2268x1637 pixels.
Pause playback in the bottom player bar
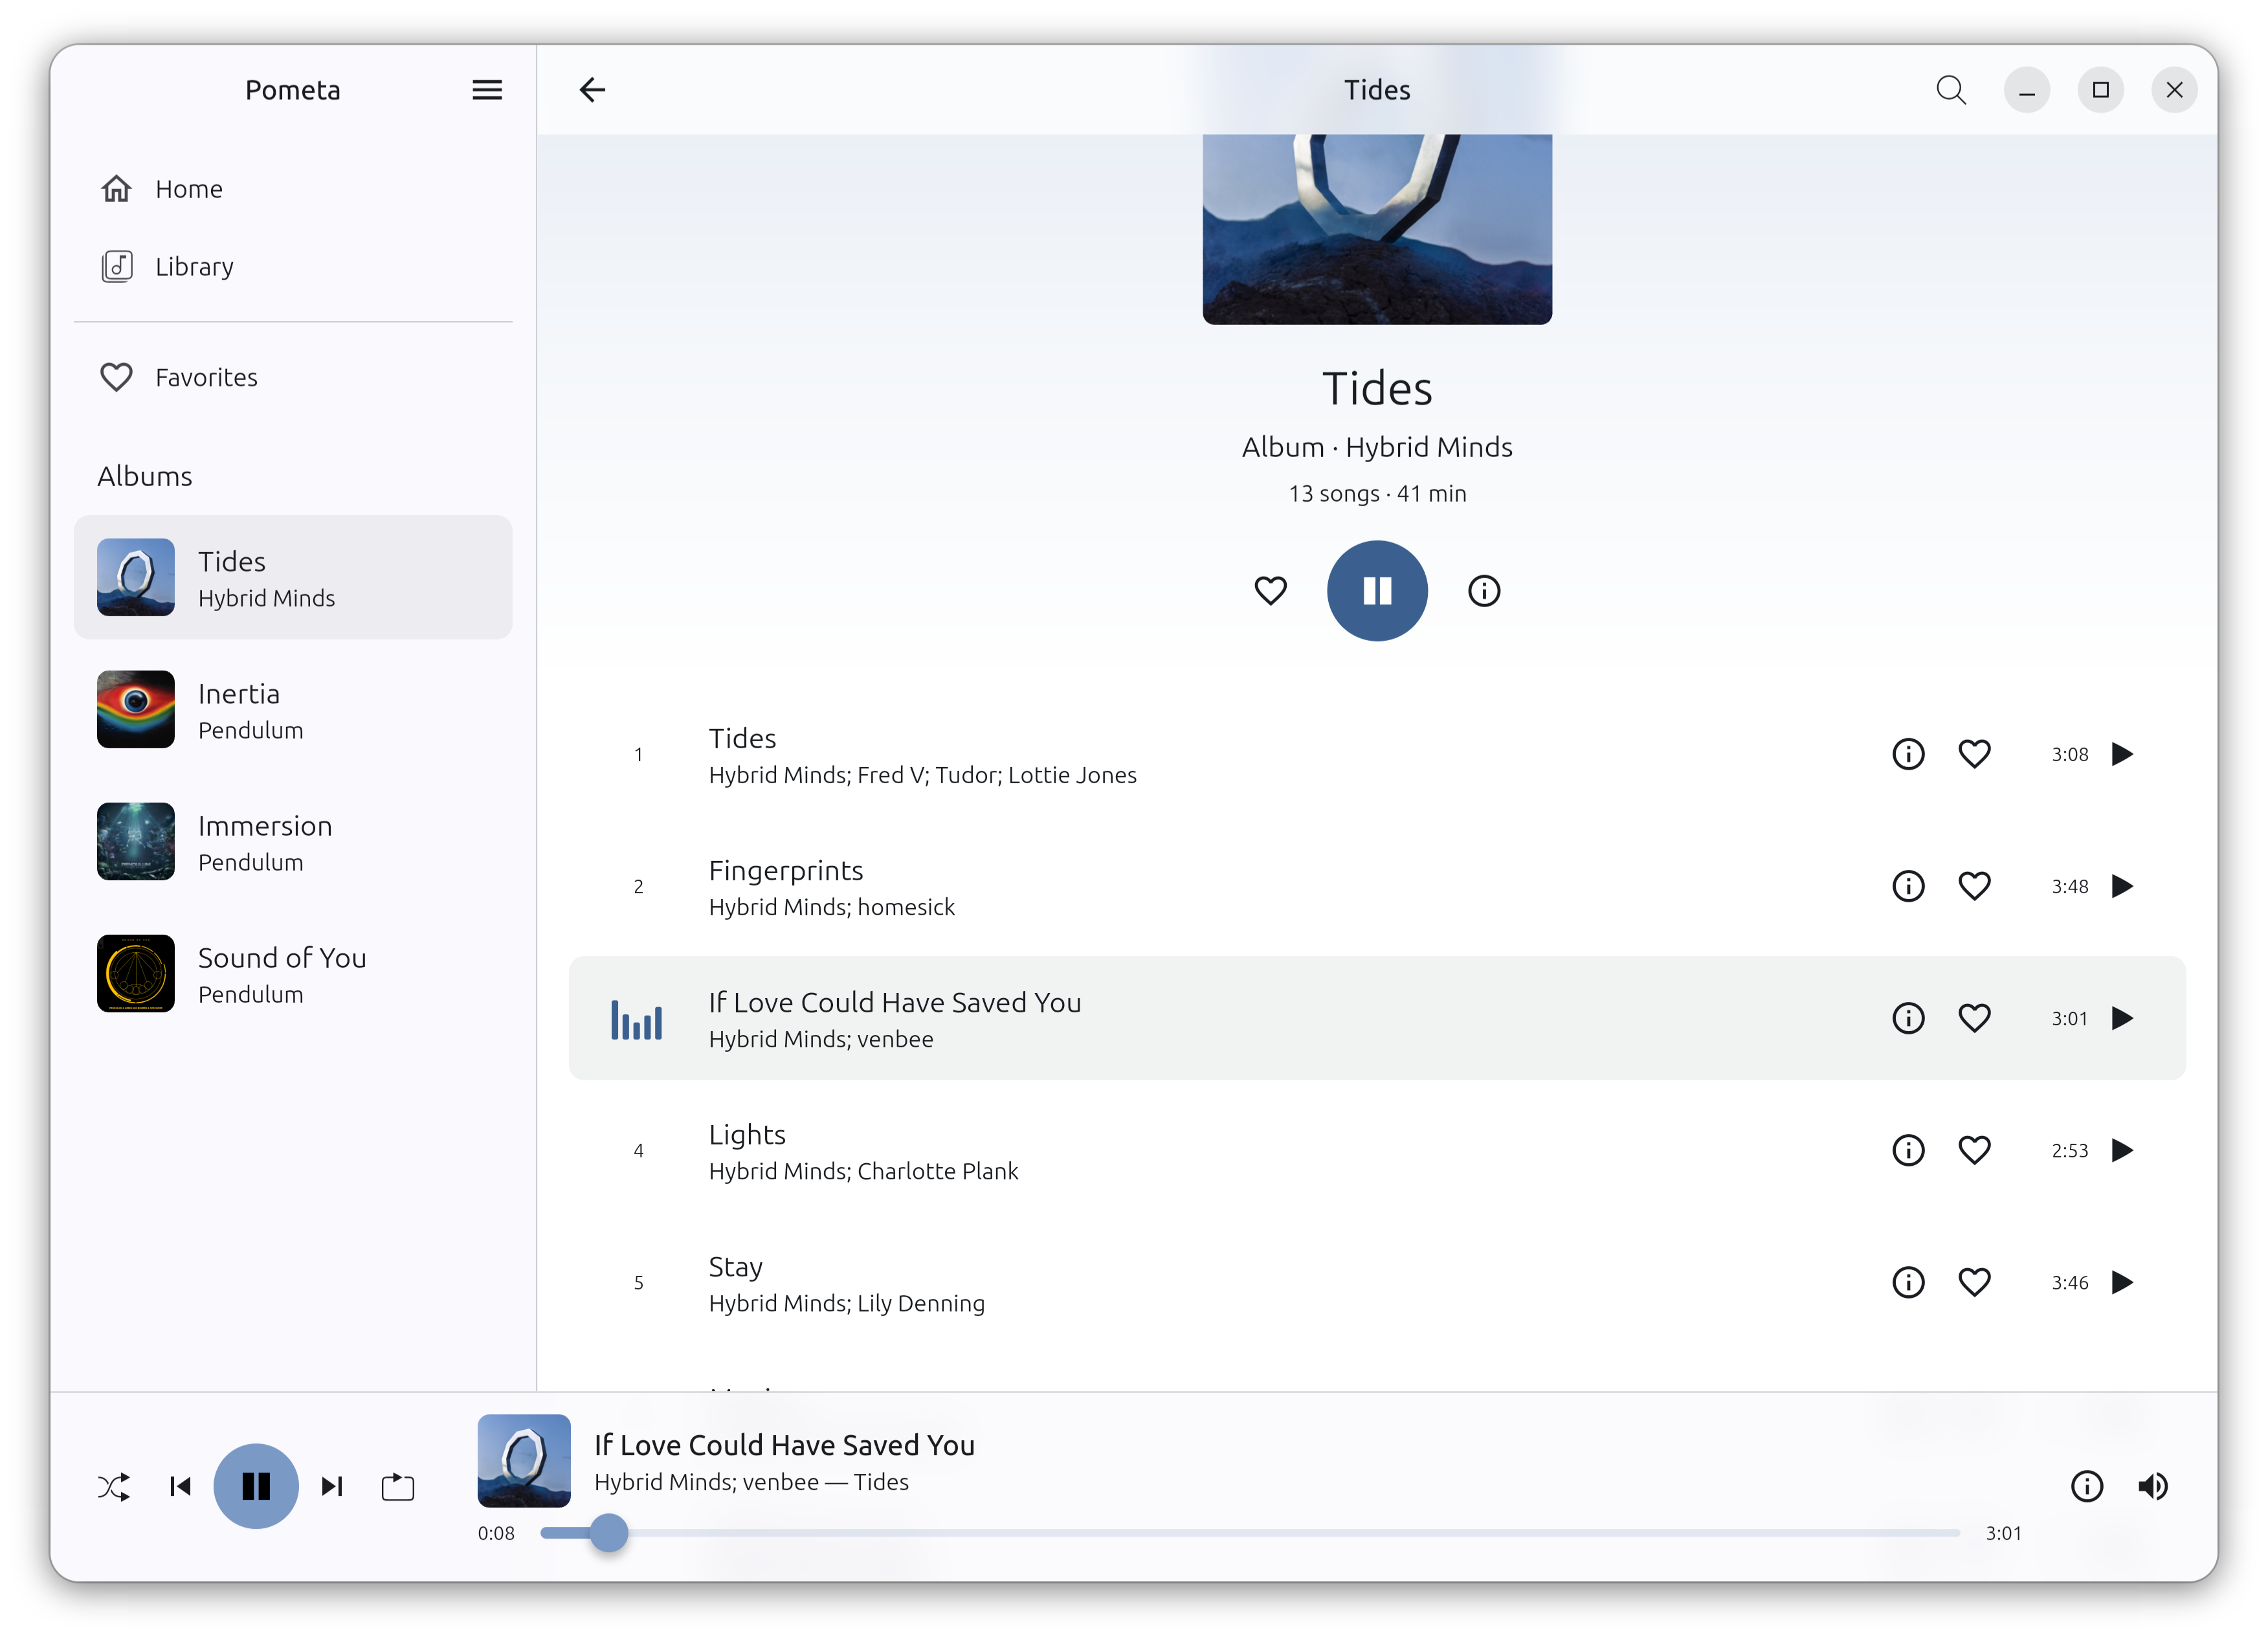(256, 1487)
